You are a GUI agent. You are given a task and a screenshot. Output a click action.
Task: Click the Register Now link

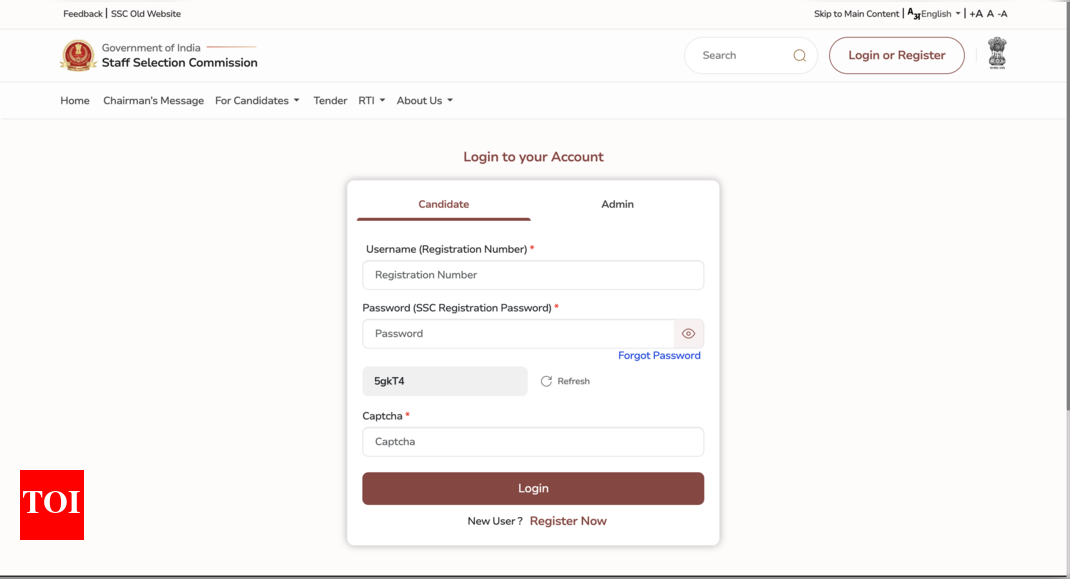568,521
